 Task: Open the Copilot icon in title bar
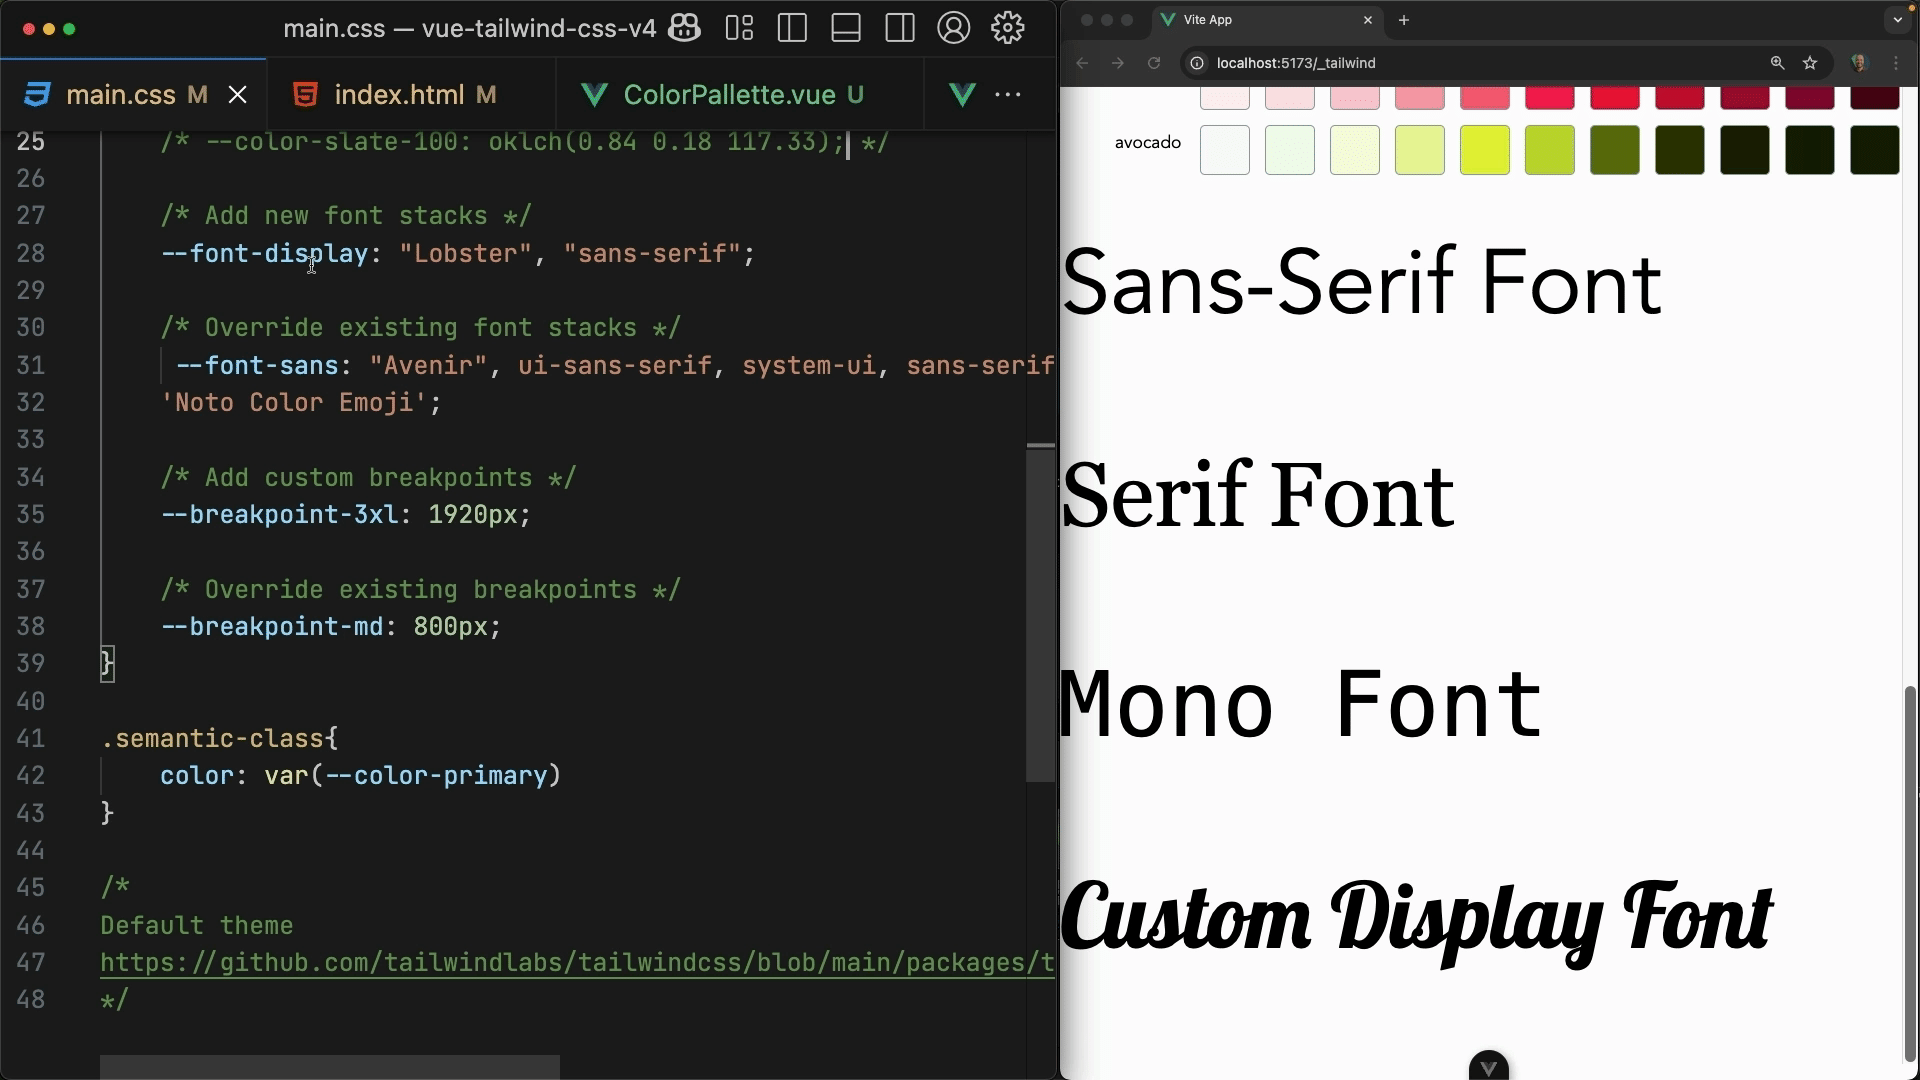[x=684, y=28]
